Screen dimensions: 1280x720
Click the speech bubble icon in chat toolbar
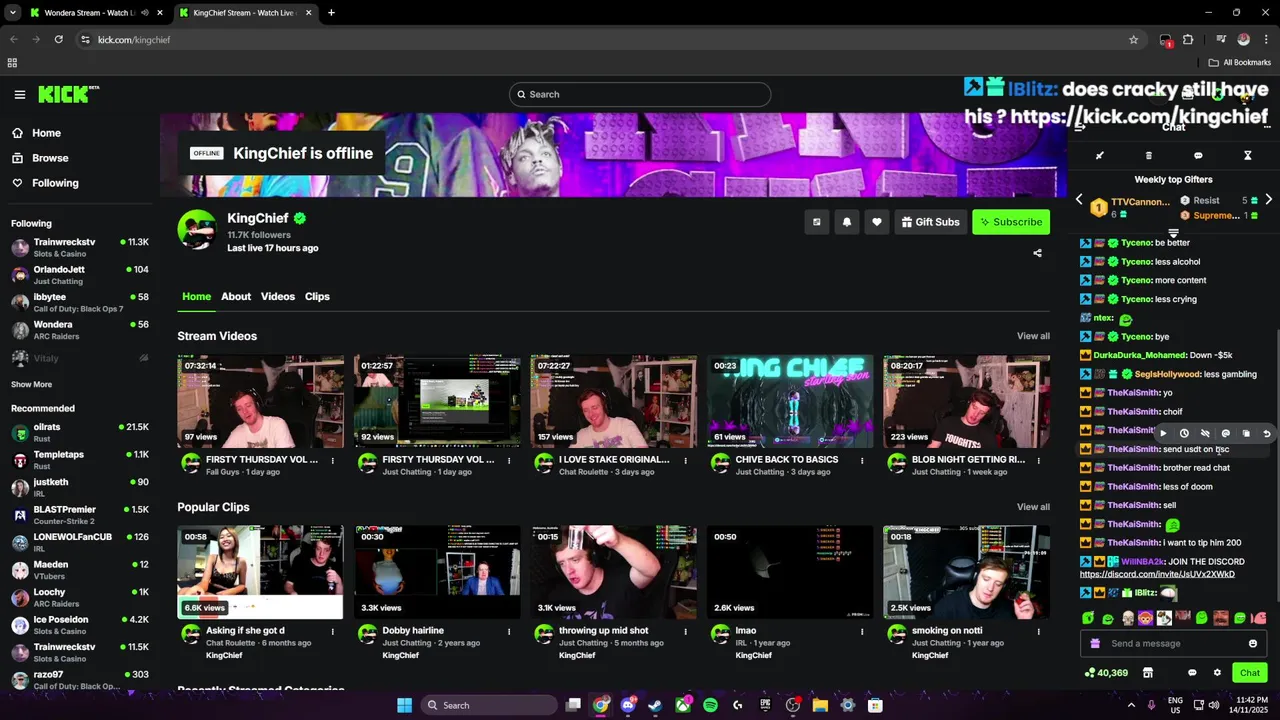[1198, 156]
